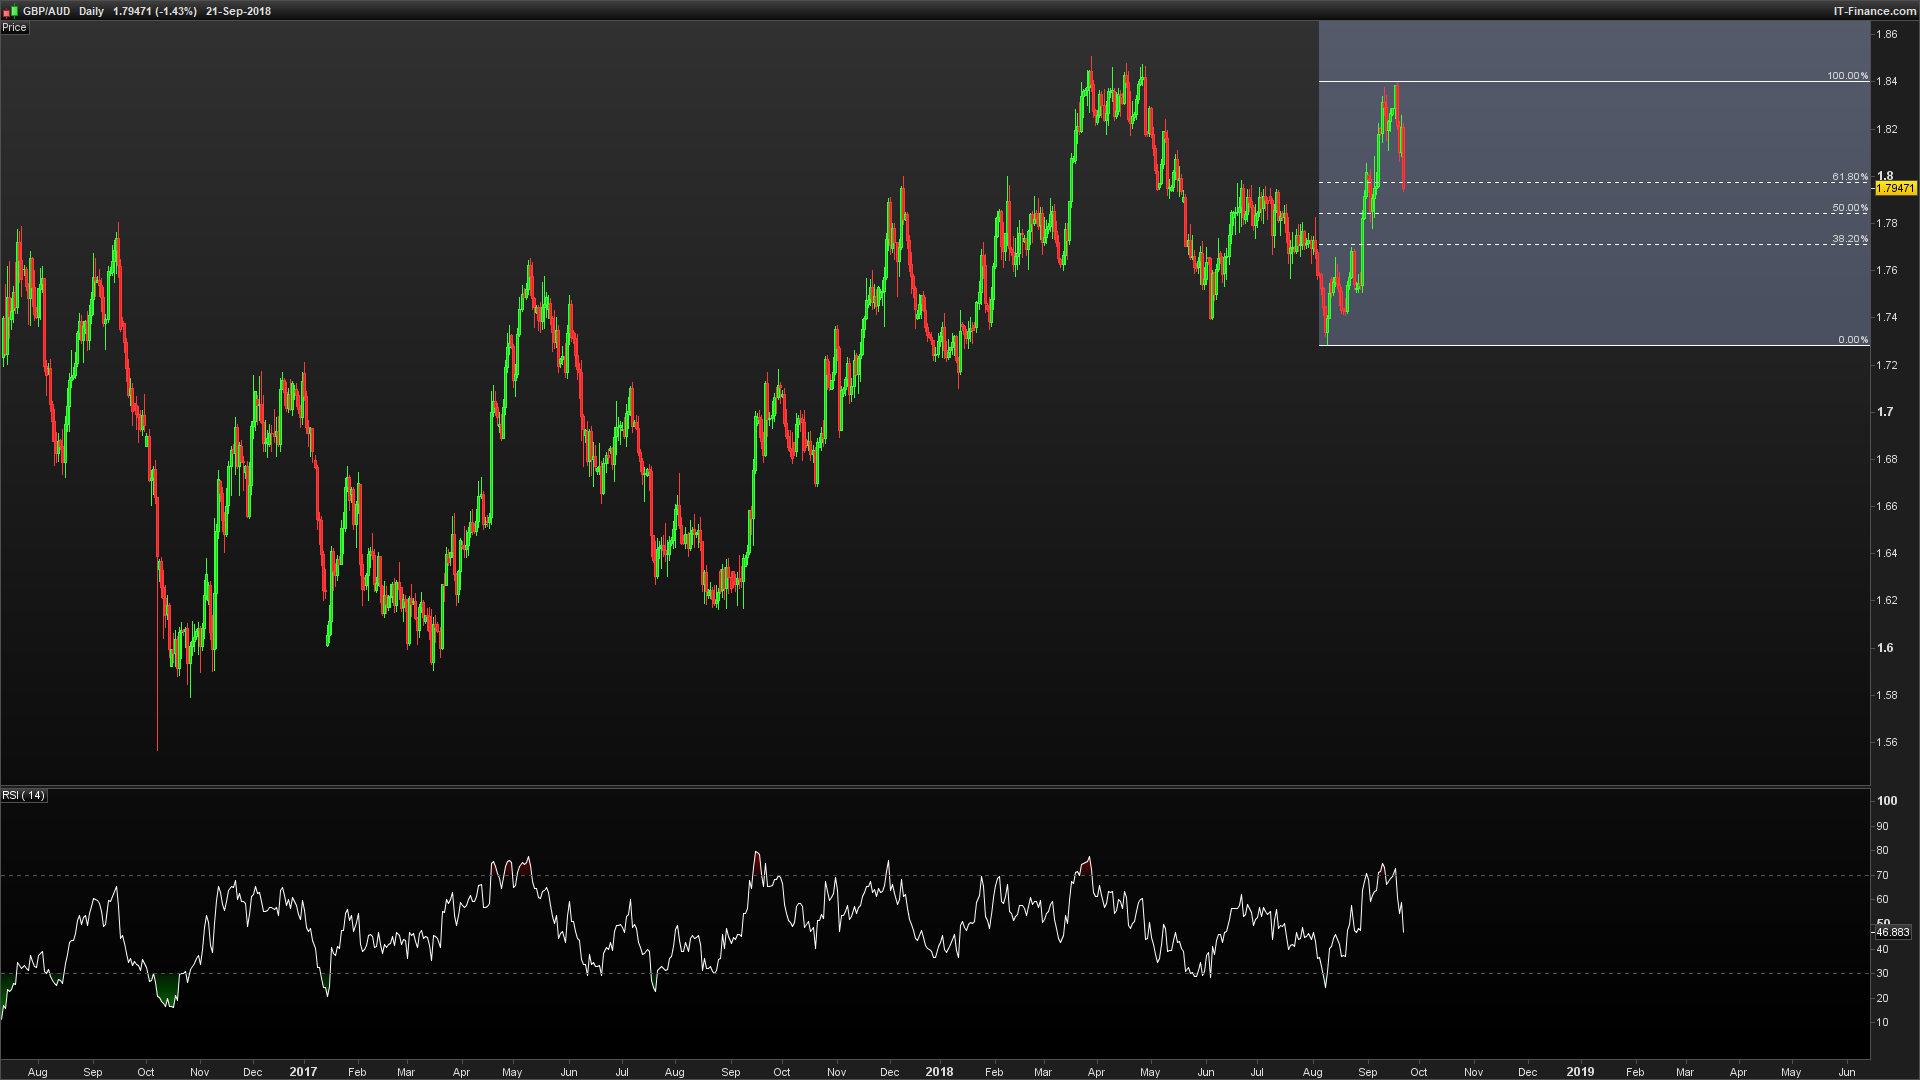Select the 100.00% Fibonacci level label

(x=1847, y=76)
